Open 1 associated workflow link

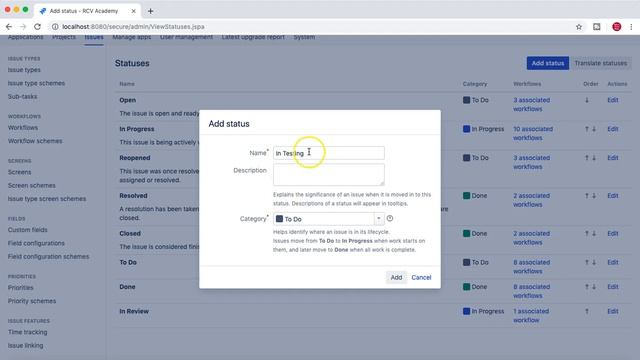[x=531, y=316]
